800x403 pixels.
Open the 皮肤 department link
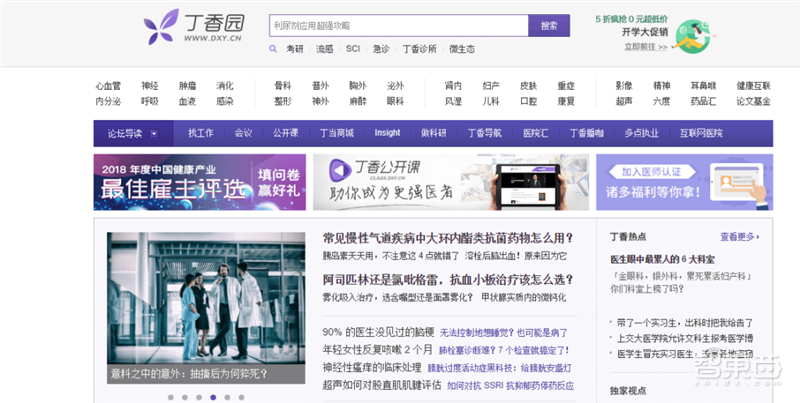point(529,86)
